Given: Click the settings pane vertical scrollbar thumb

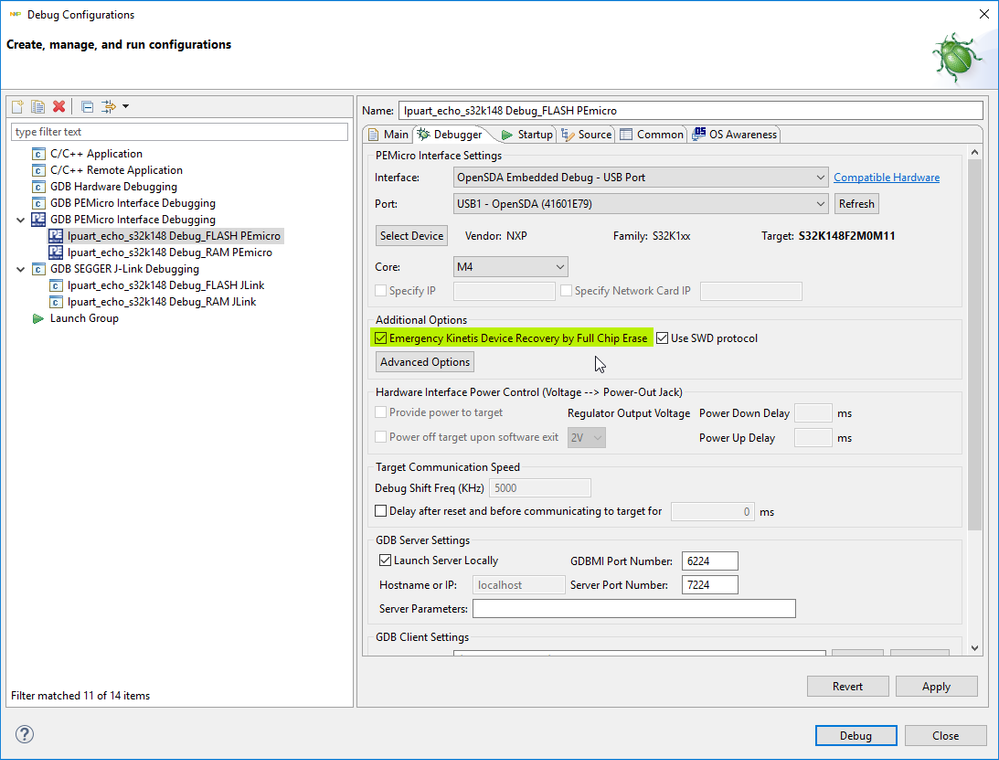Looking at the screenshot, I should click(x=974, y=344).
